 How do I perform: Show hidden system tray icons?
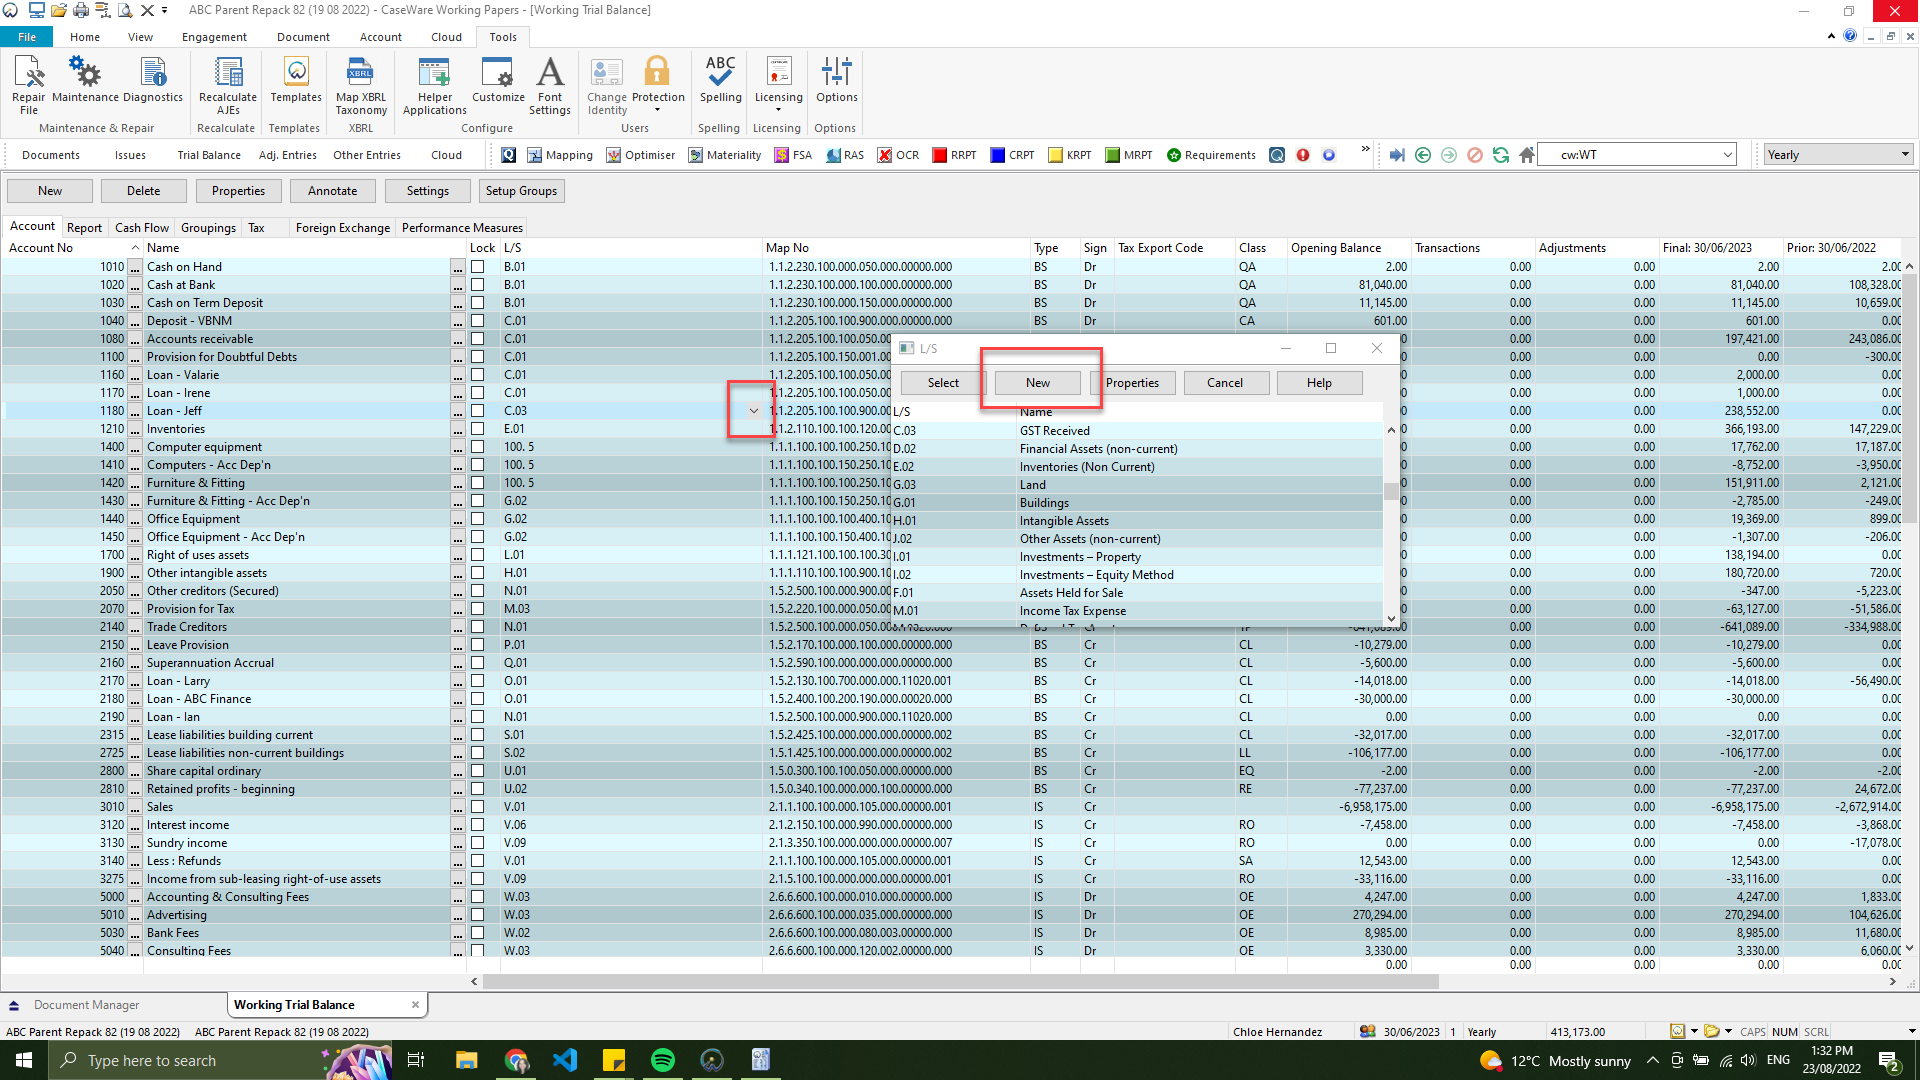point(1652,1060)
